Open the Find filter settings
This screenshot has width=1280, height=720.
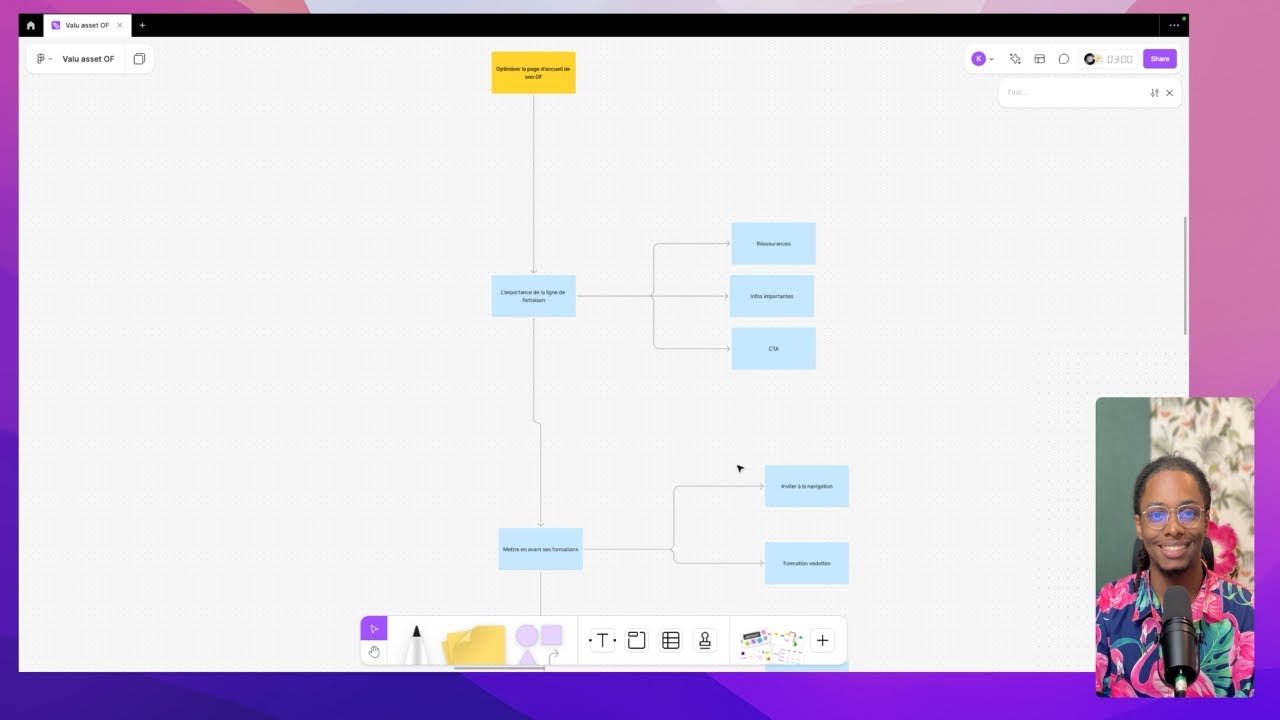tap(1154, 93)
